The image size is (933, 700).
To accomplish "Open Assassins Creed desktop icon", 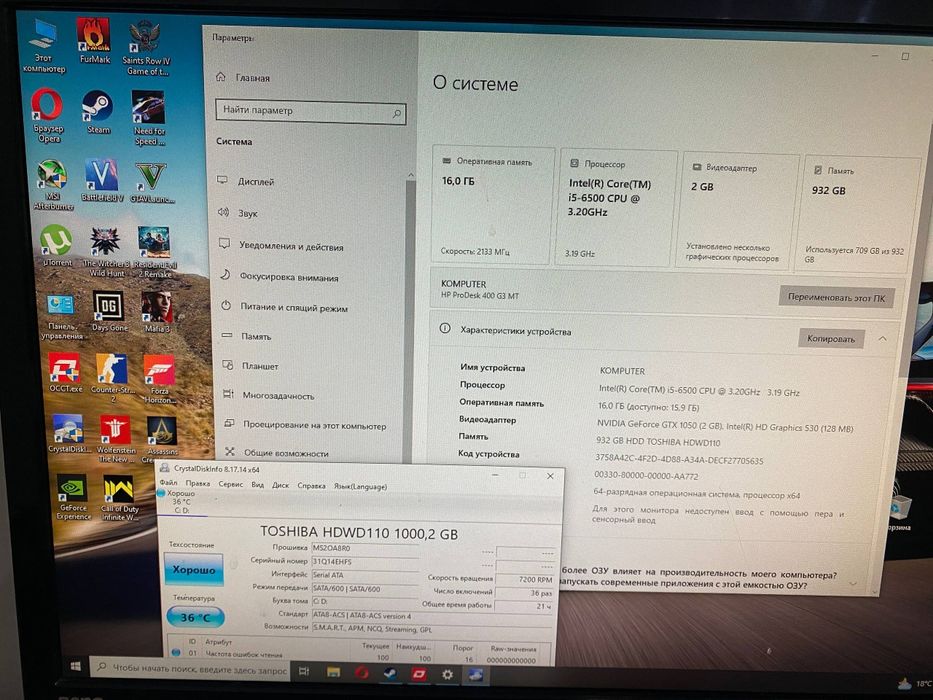I will click(x=161, y=439).
